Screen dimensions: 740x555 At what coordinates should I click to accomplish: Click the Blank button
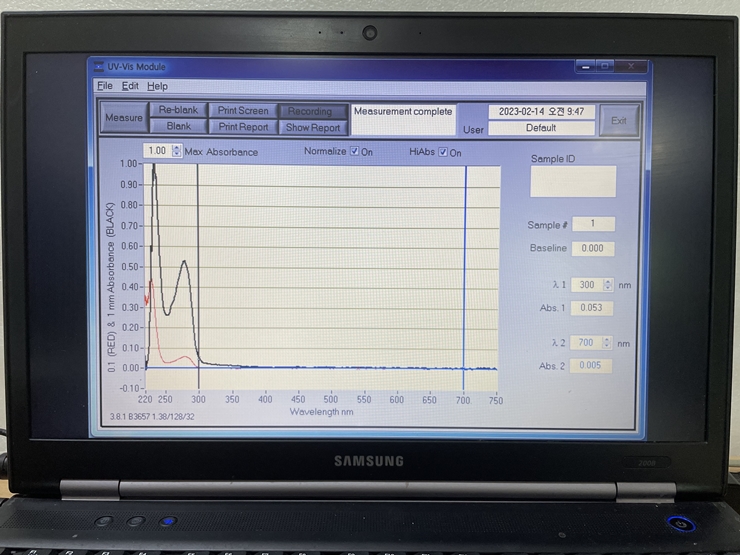[x=178, y=127]
